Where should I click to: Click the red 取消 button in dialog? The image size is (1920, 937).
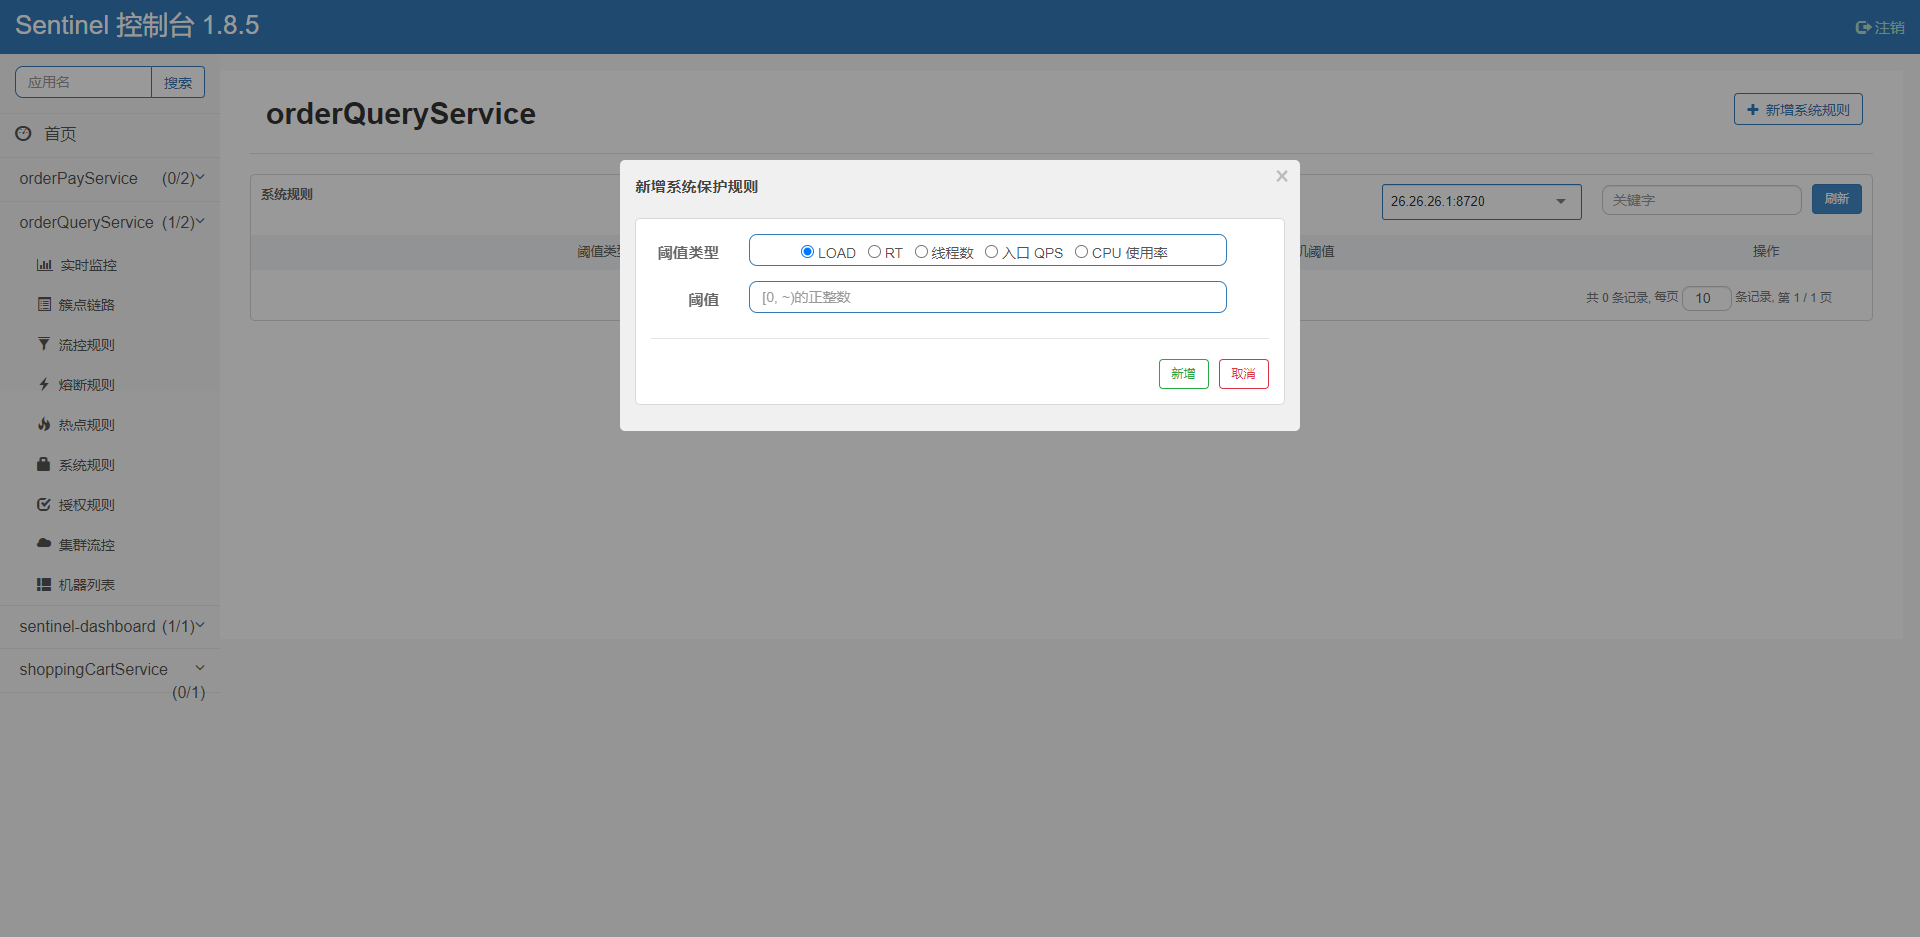(1244, 374)
